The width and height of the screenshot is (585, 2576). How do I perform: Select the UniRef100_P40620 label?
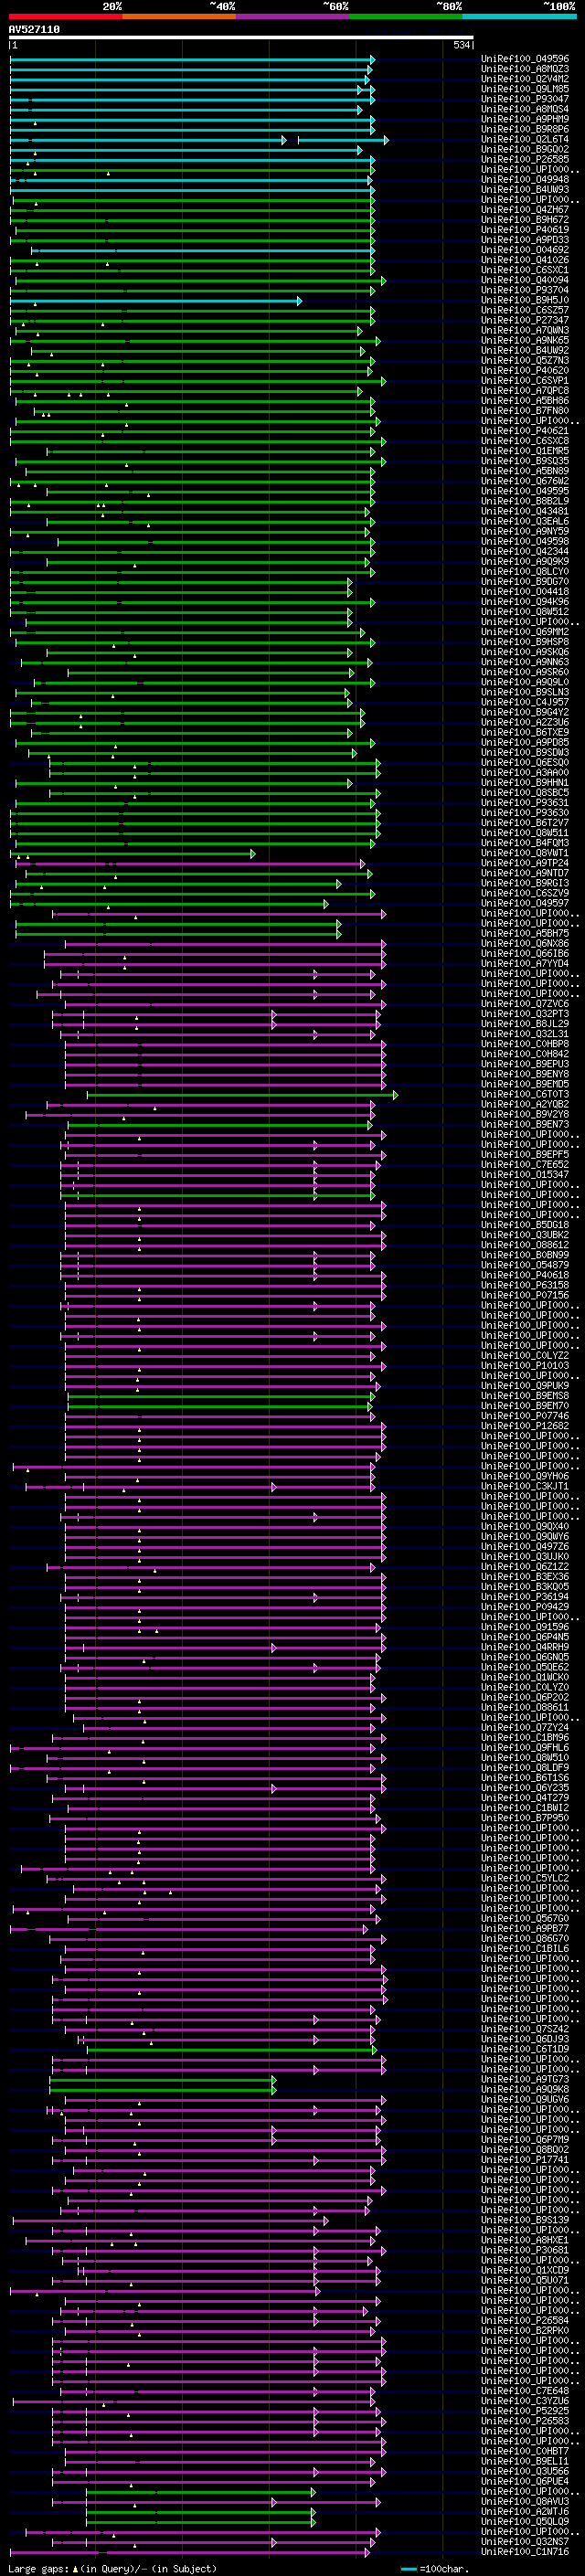click(525, 371)
